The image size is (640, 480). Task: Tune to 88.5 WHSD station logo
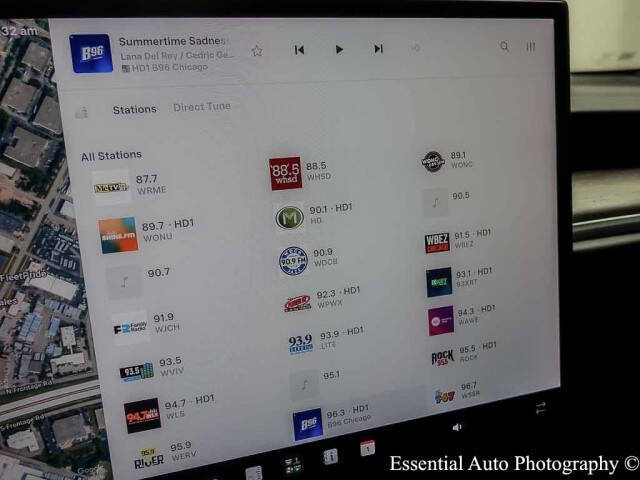coord(285,173)
